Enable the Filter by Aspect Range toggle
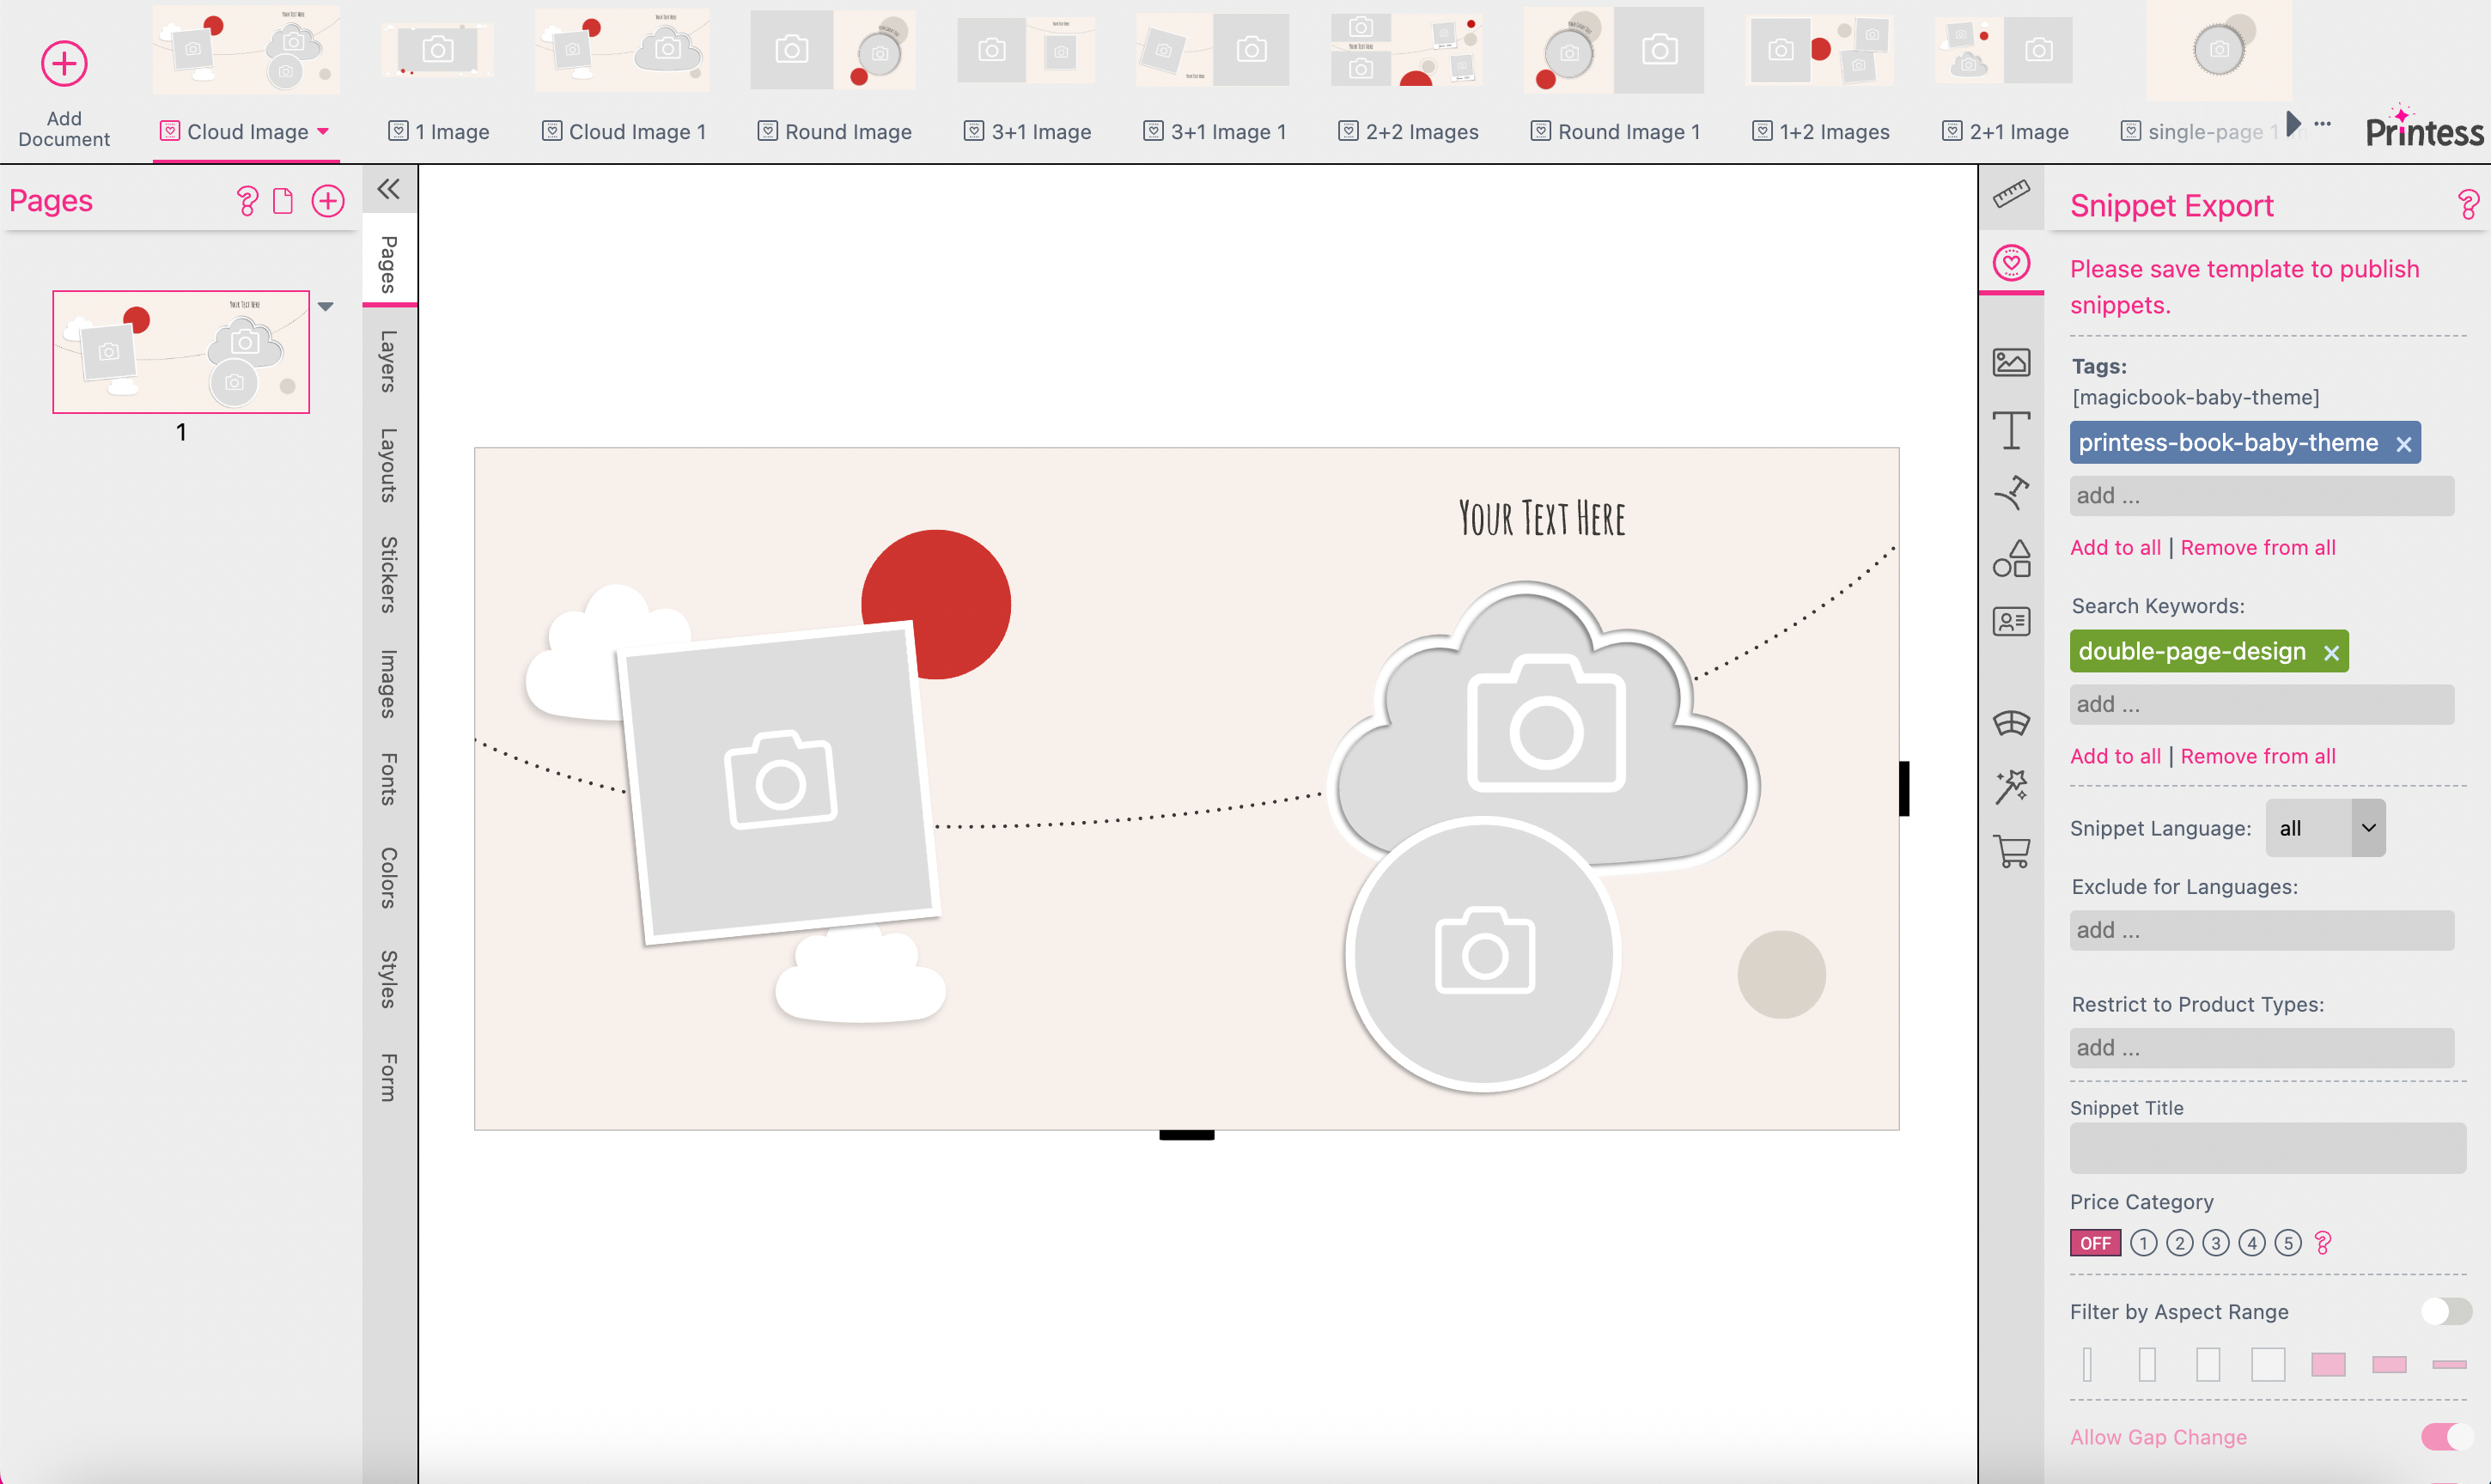Viewport: 2491px width, 1484px height. click(x=2447, y=1311)
